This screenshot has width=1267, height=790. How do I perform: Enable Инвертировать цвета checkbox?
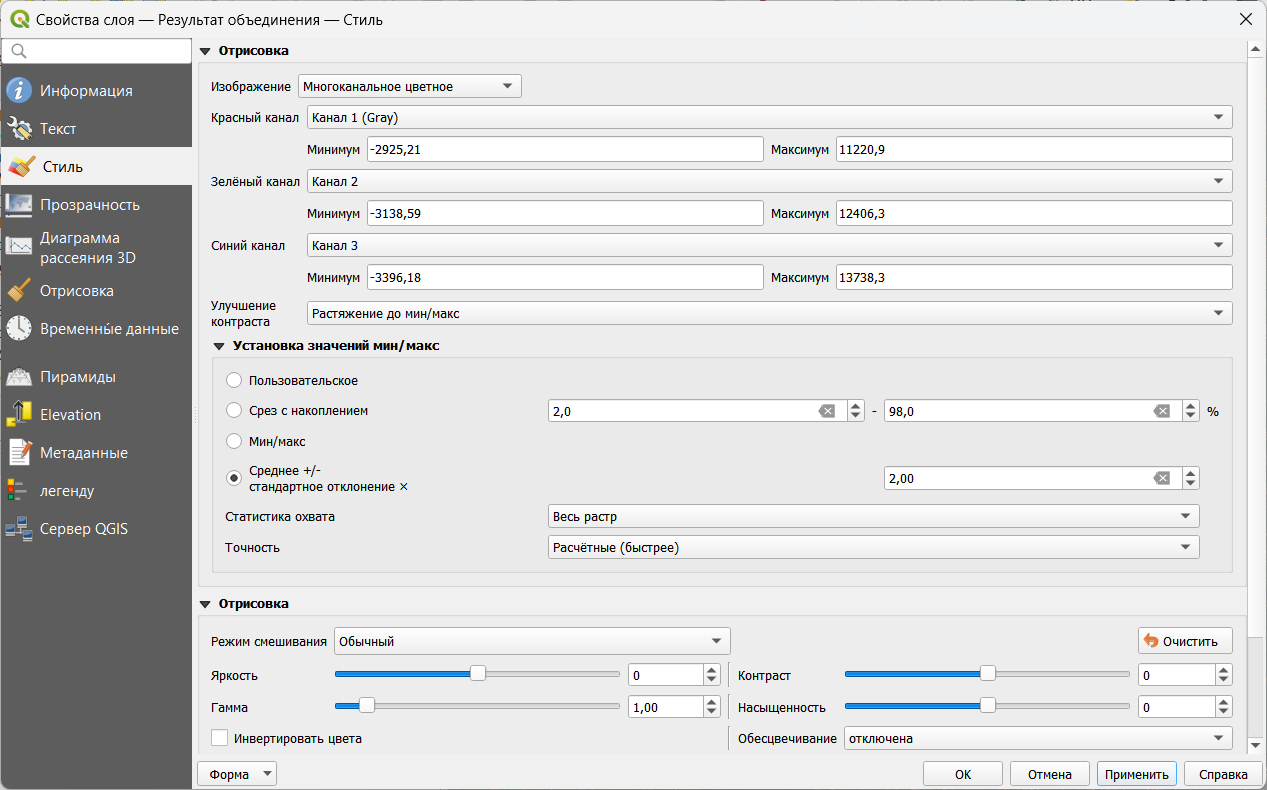(x=220, y=739)
